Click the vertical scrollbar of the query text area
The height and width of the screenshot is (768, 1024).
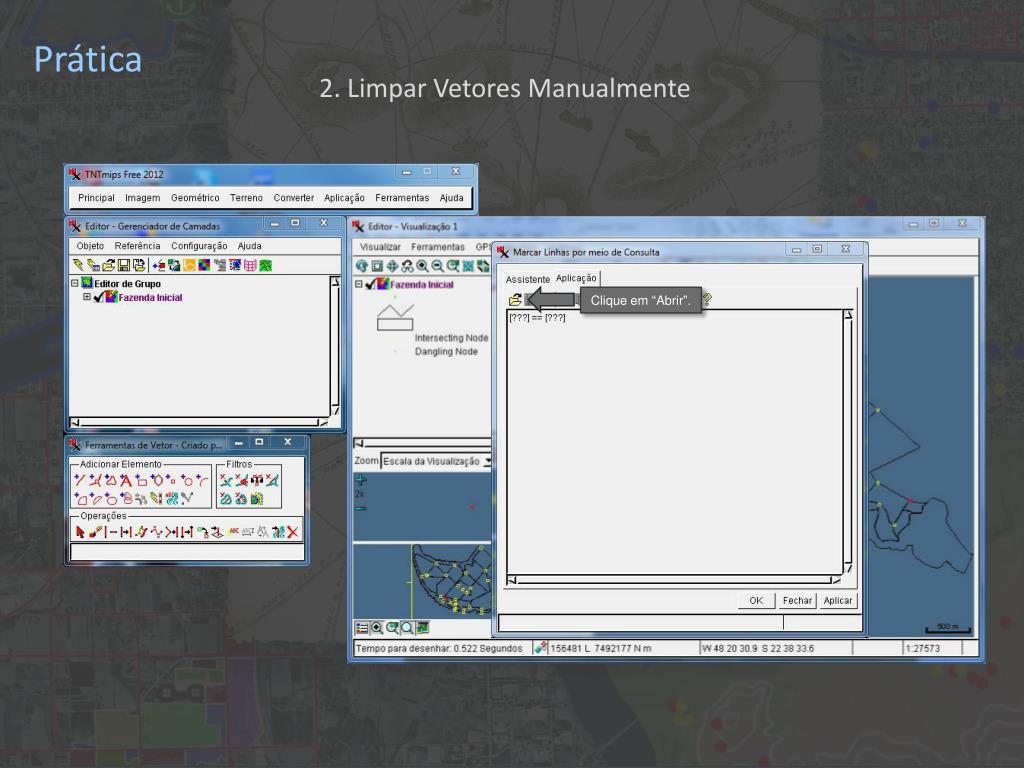(x=848, y=443)
